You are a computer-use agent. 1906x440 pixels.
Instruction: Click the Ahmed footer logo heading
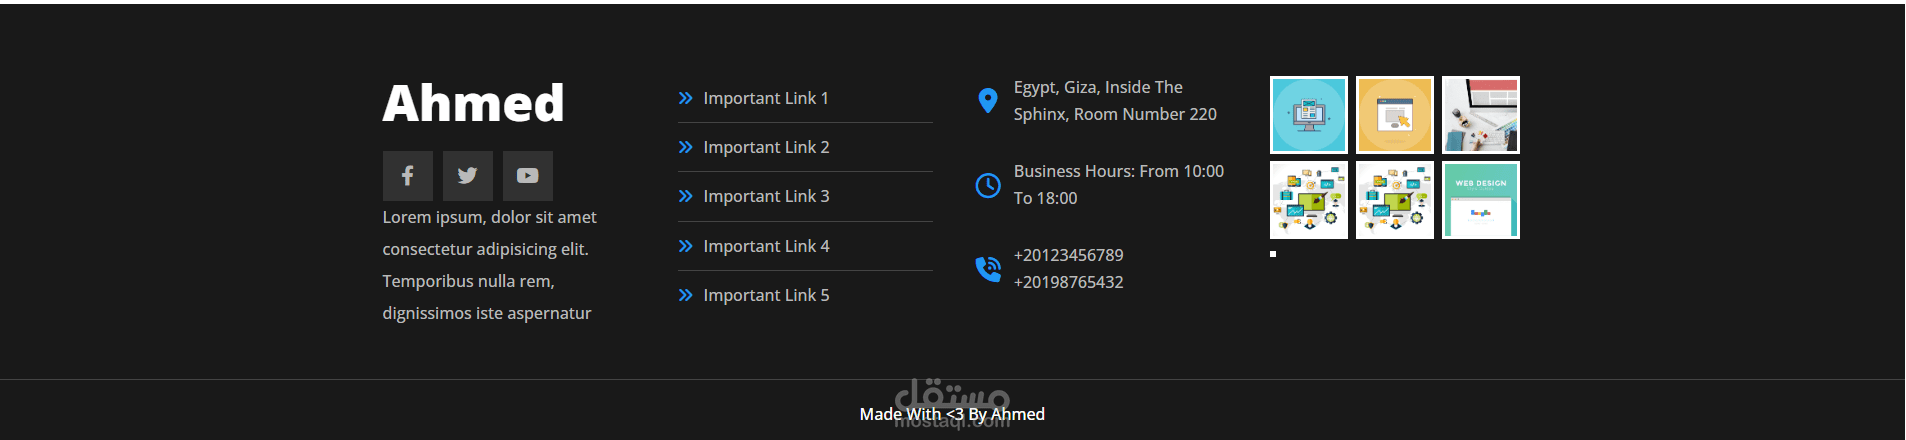[x=473, y=103]
